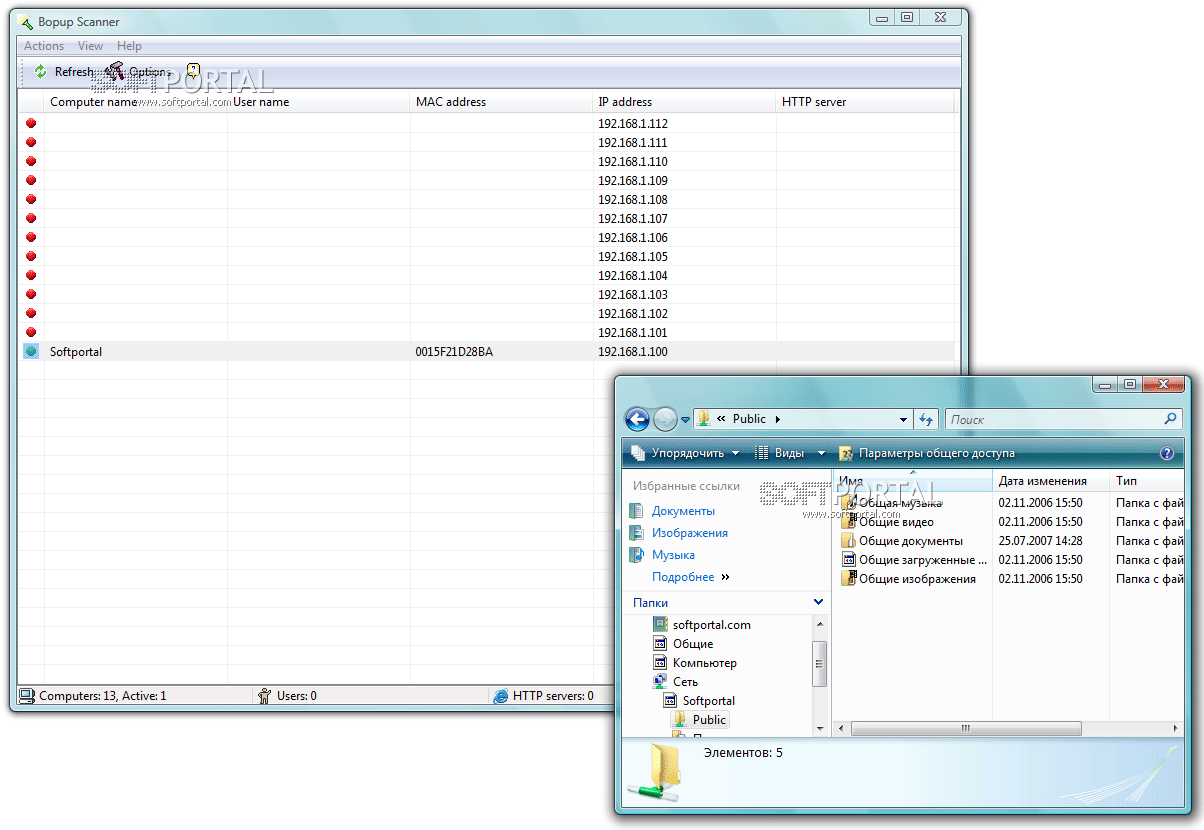Screen dimensions: 1204x830
Task: Click the Back button in Explorer window
Action: pyautogui.click(x=637, y=420)
